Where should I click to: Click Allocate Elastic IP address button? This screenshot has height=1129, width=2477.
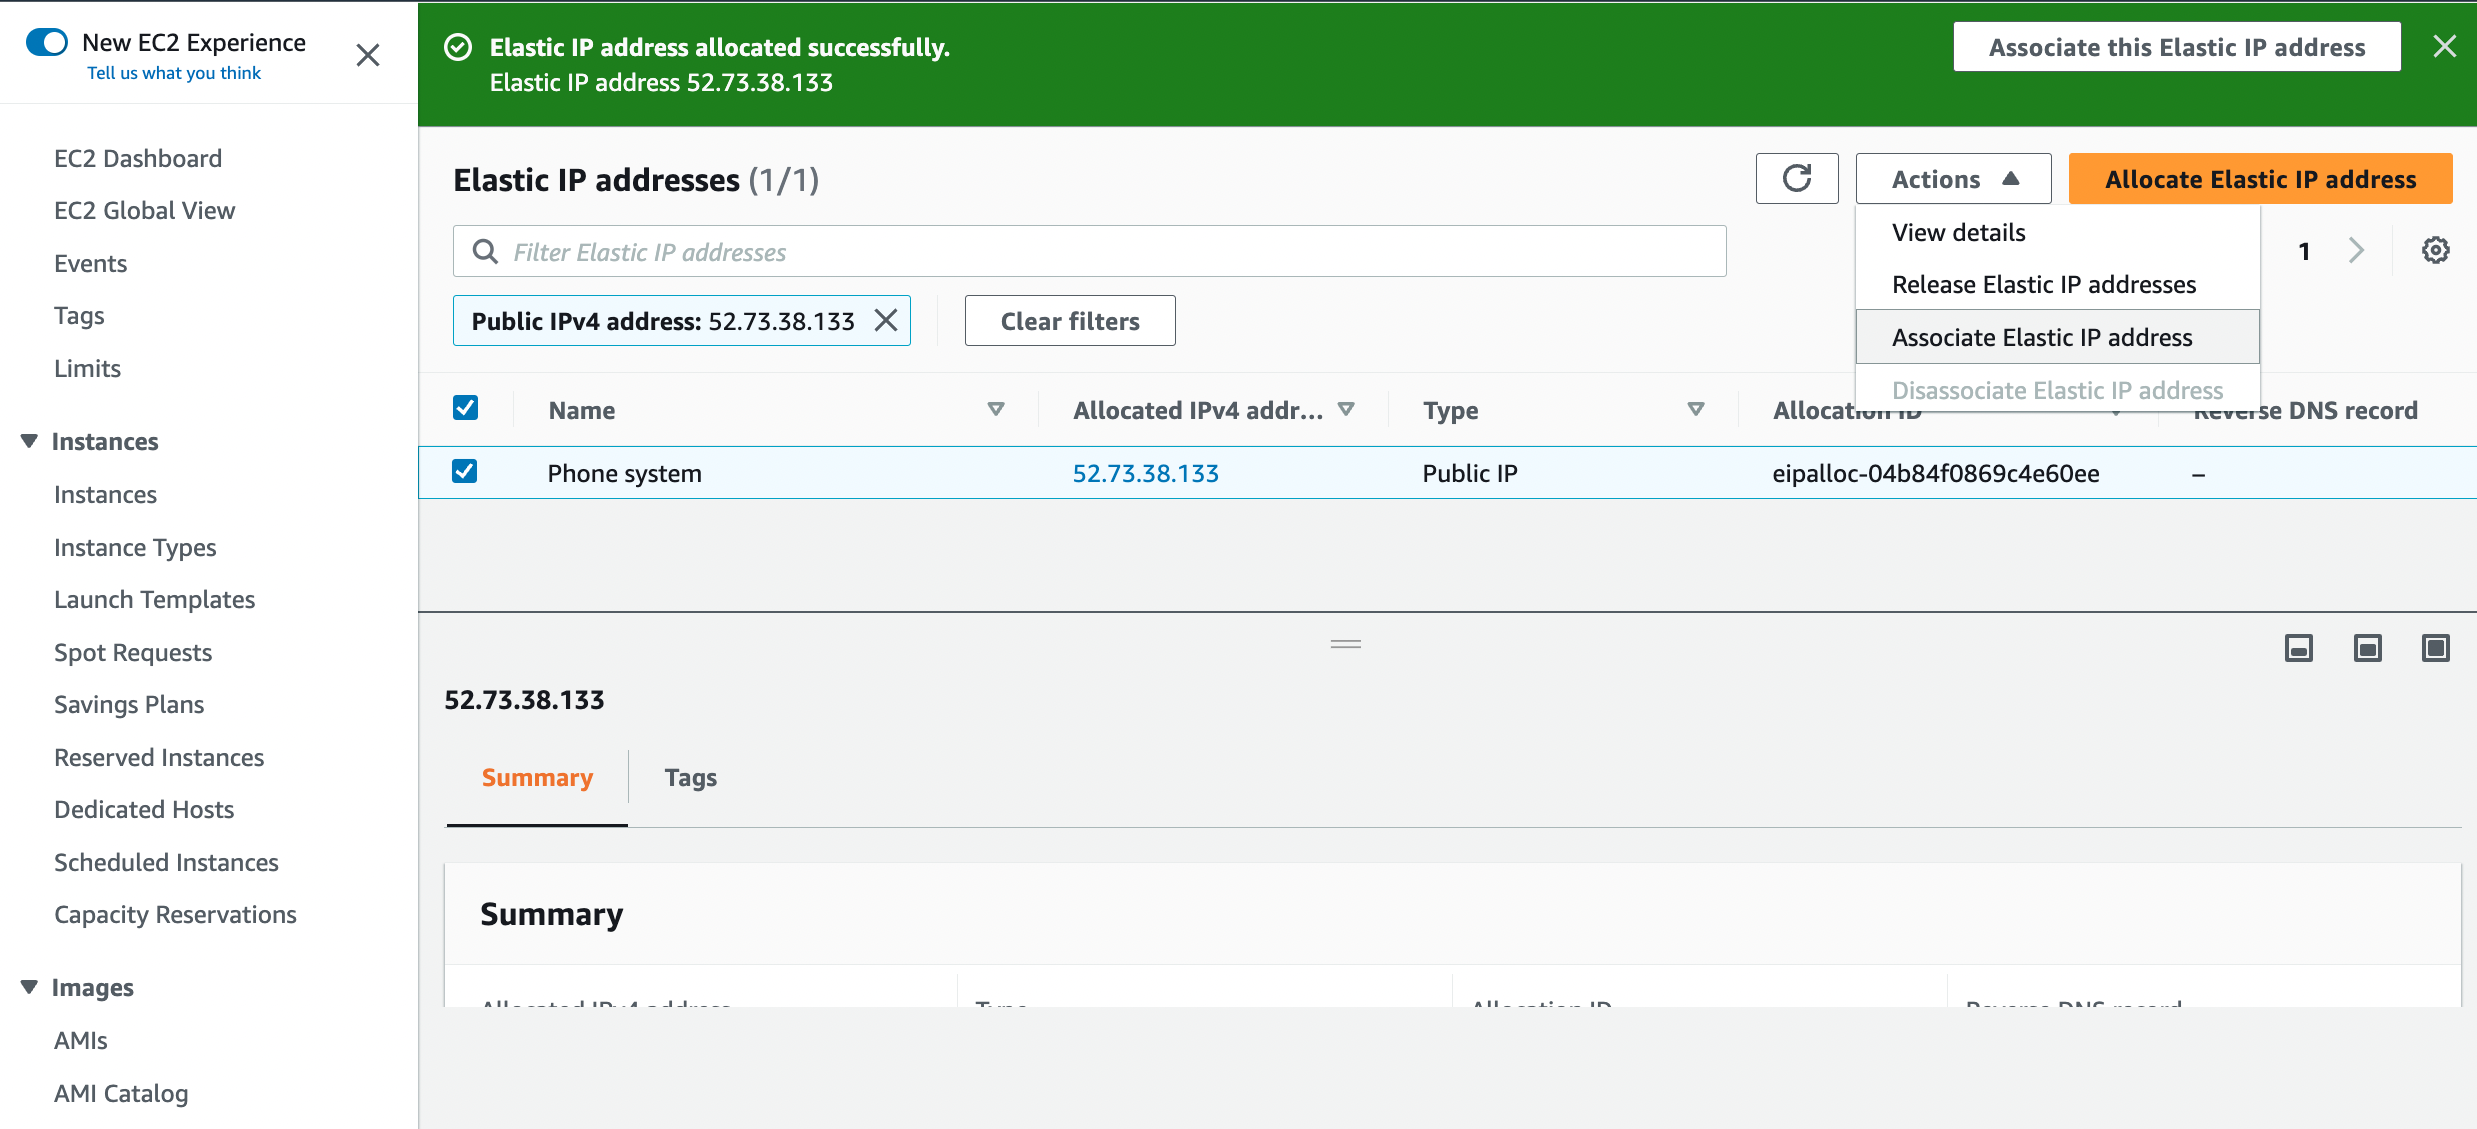click(2260, 179)
